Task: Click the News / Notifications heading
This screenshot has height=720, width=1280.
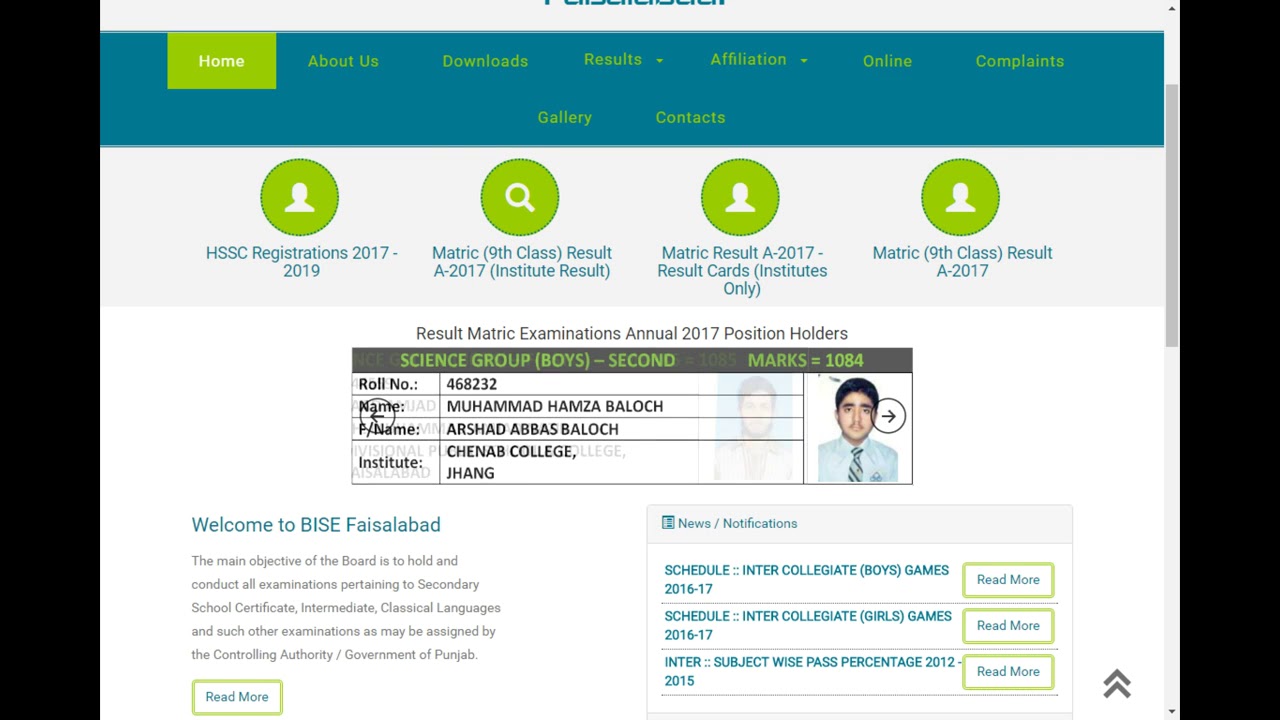Action: (737, 523)
